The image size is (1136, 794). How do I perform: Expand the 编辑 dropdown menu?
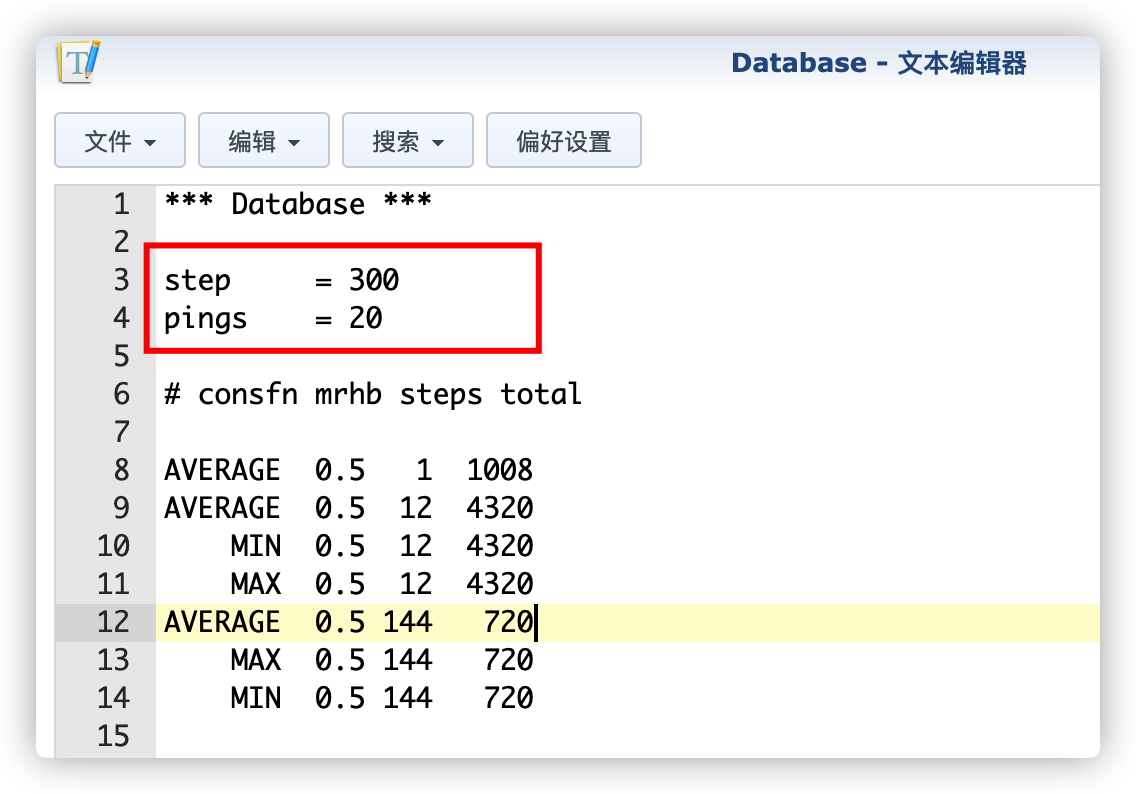[264, 141]
